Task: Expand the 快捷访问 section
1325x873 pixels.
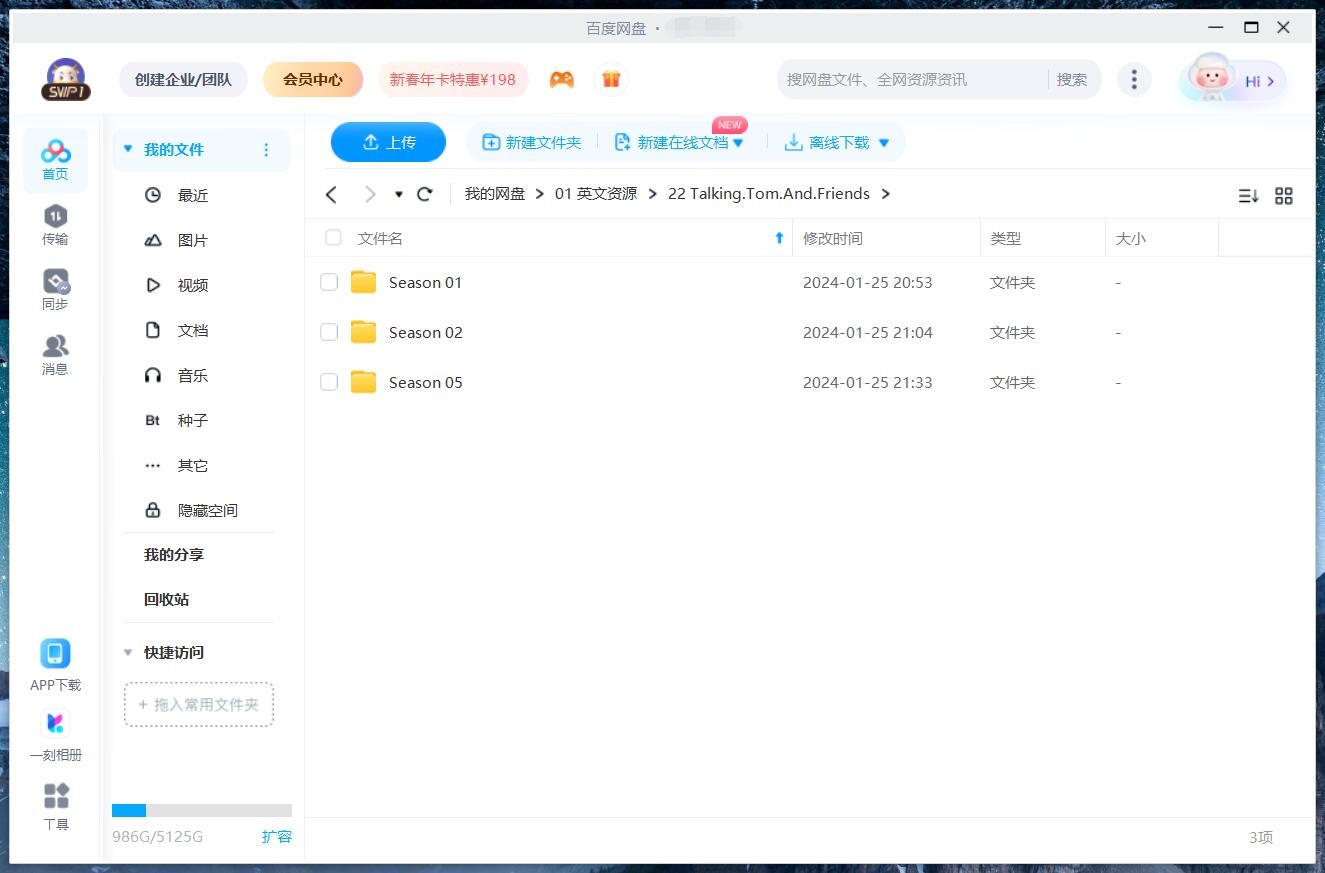Action: (x=128, y=653)
